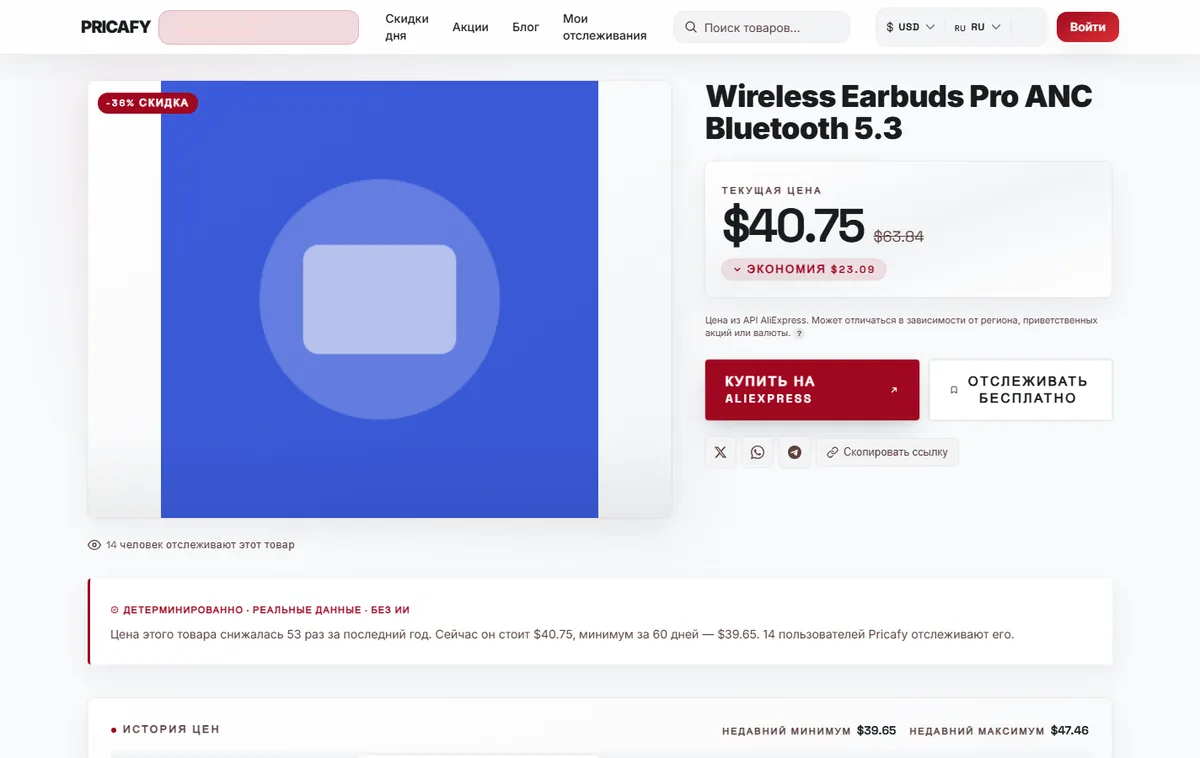1200x758 pixels.
Task: Click the blue product image thumbnail
Action: coord(380,299)
